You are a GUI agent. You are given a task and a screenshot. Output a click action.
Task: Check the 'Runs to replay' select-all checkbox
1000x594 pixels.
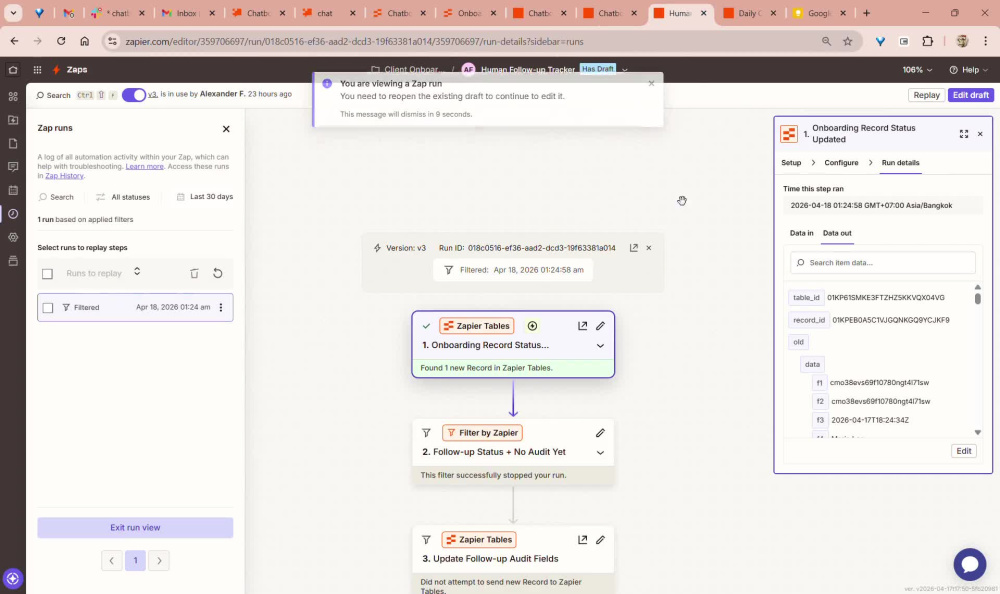click(47, 274)
